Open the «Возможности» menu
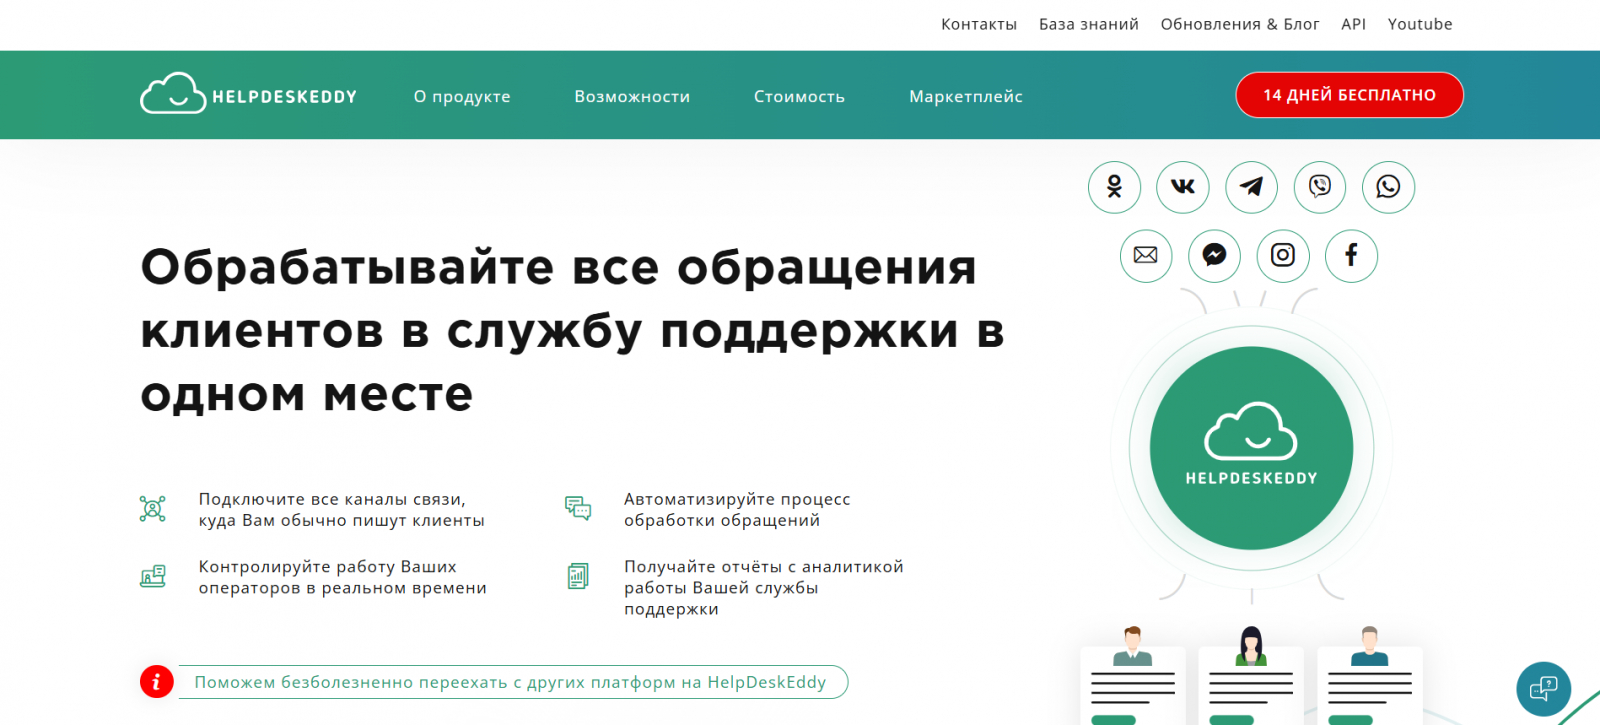 point(632,97)
